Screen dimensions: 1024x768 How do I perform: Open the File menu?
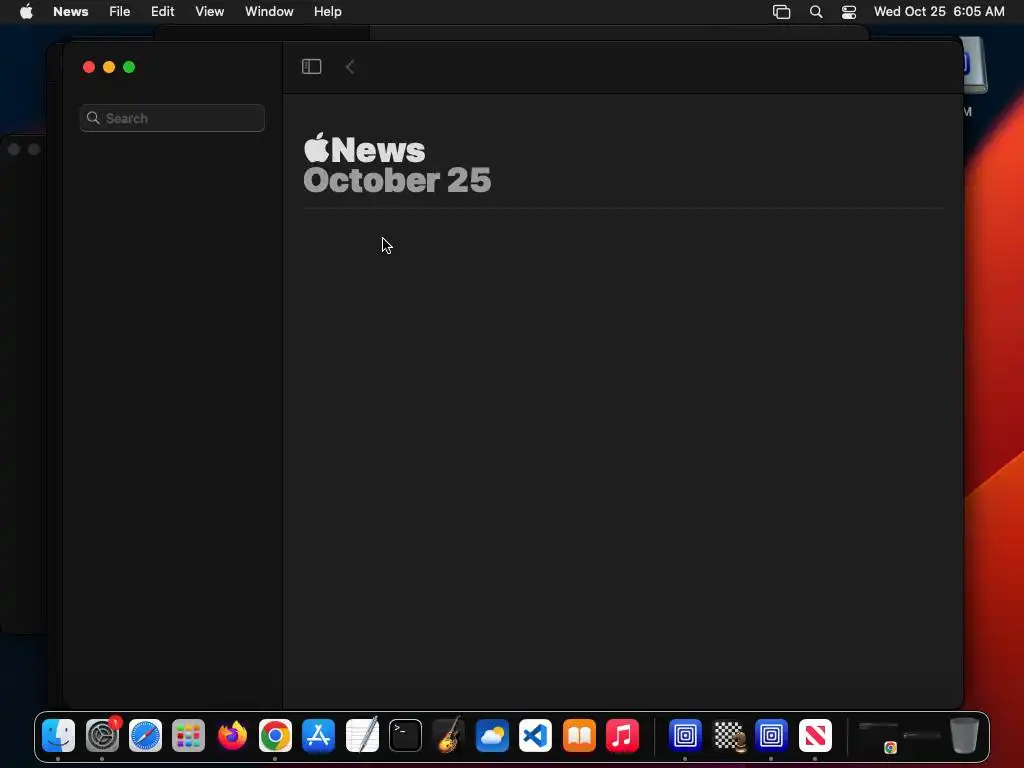coord(120,12)
